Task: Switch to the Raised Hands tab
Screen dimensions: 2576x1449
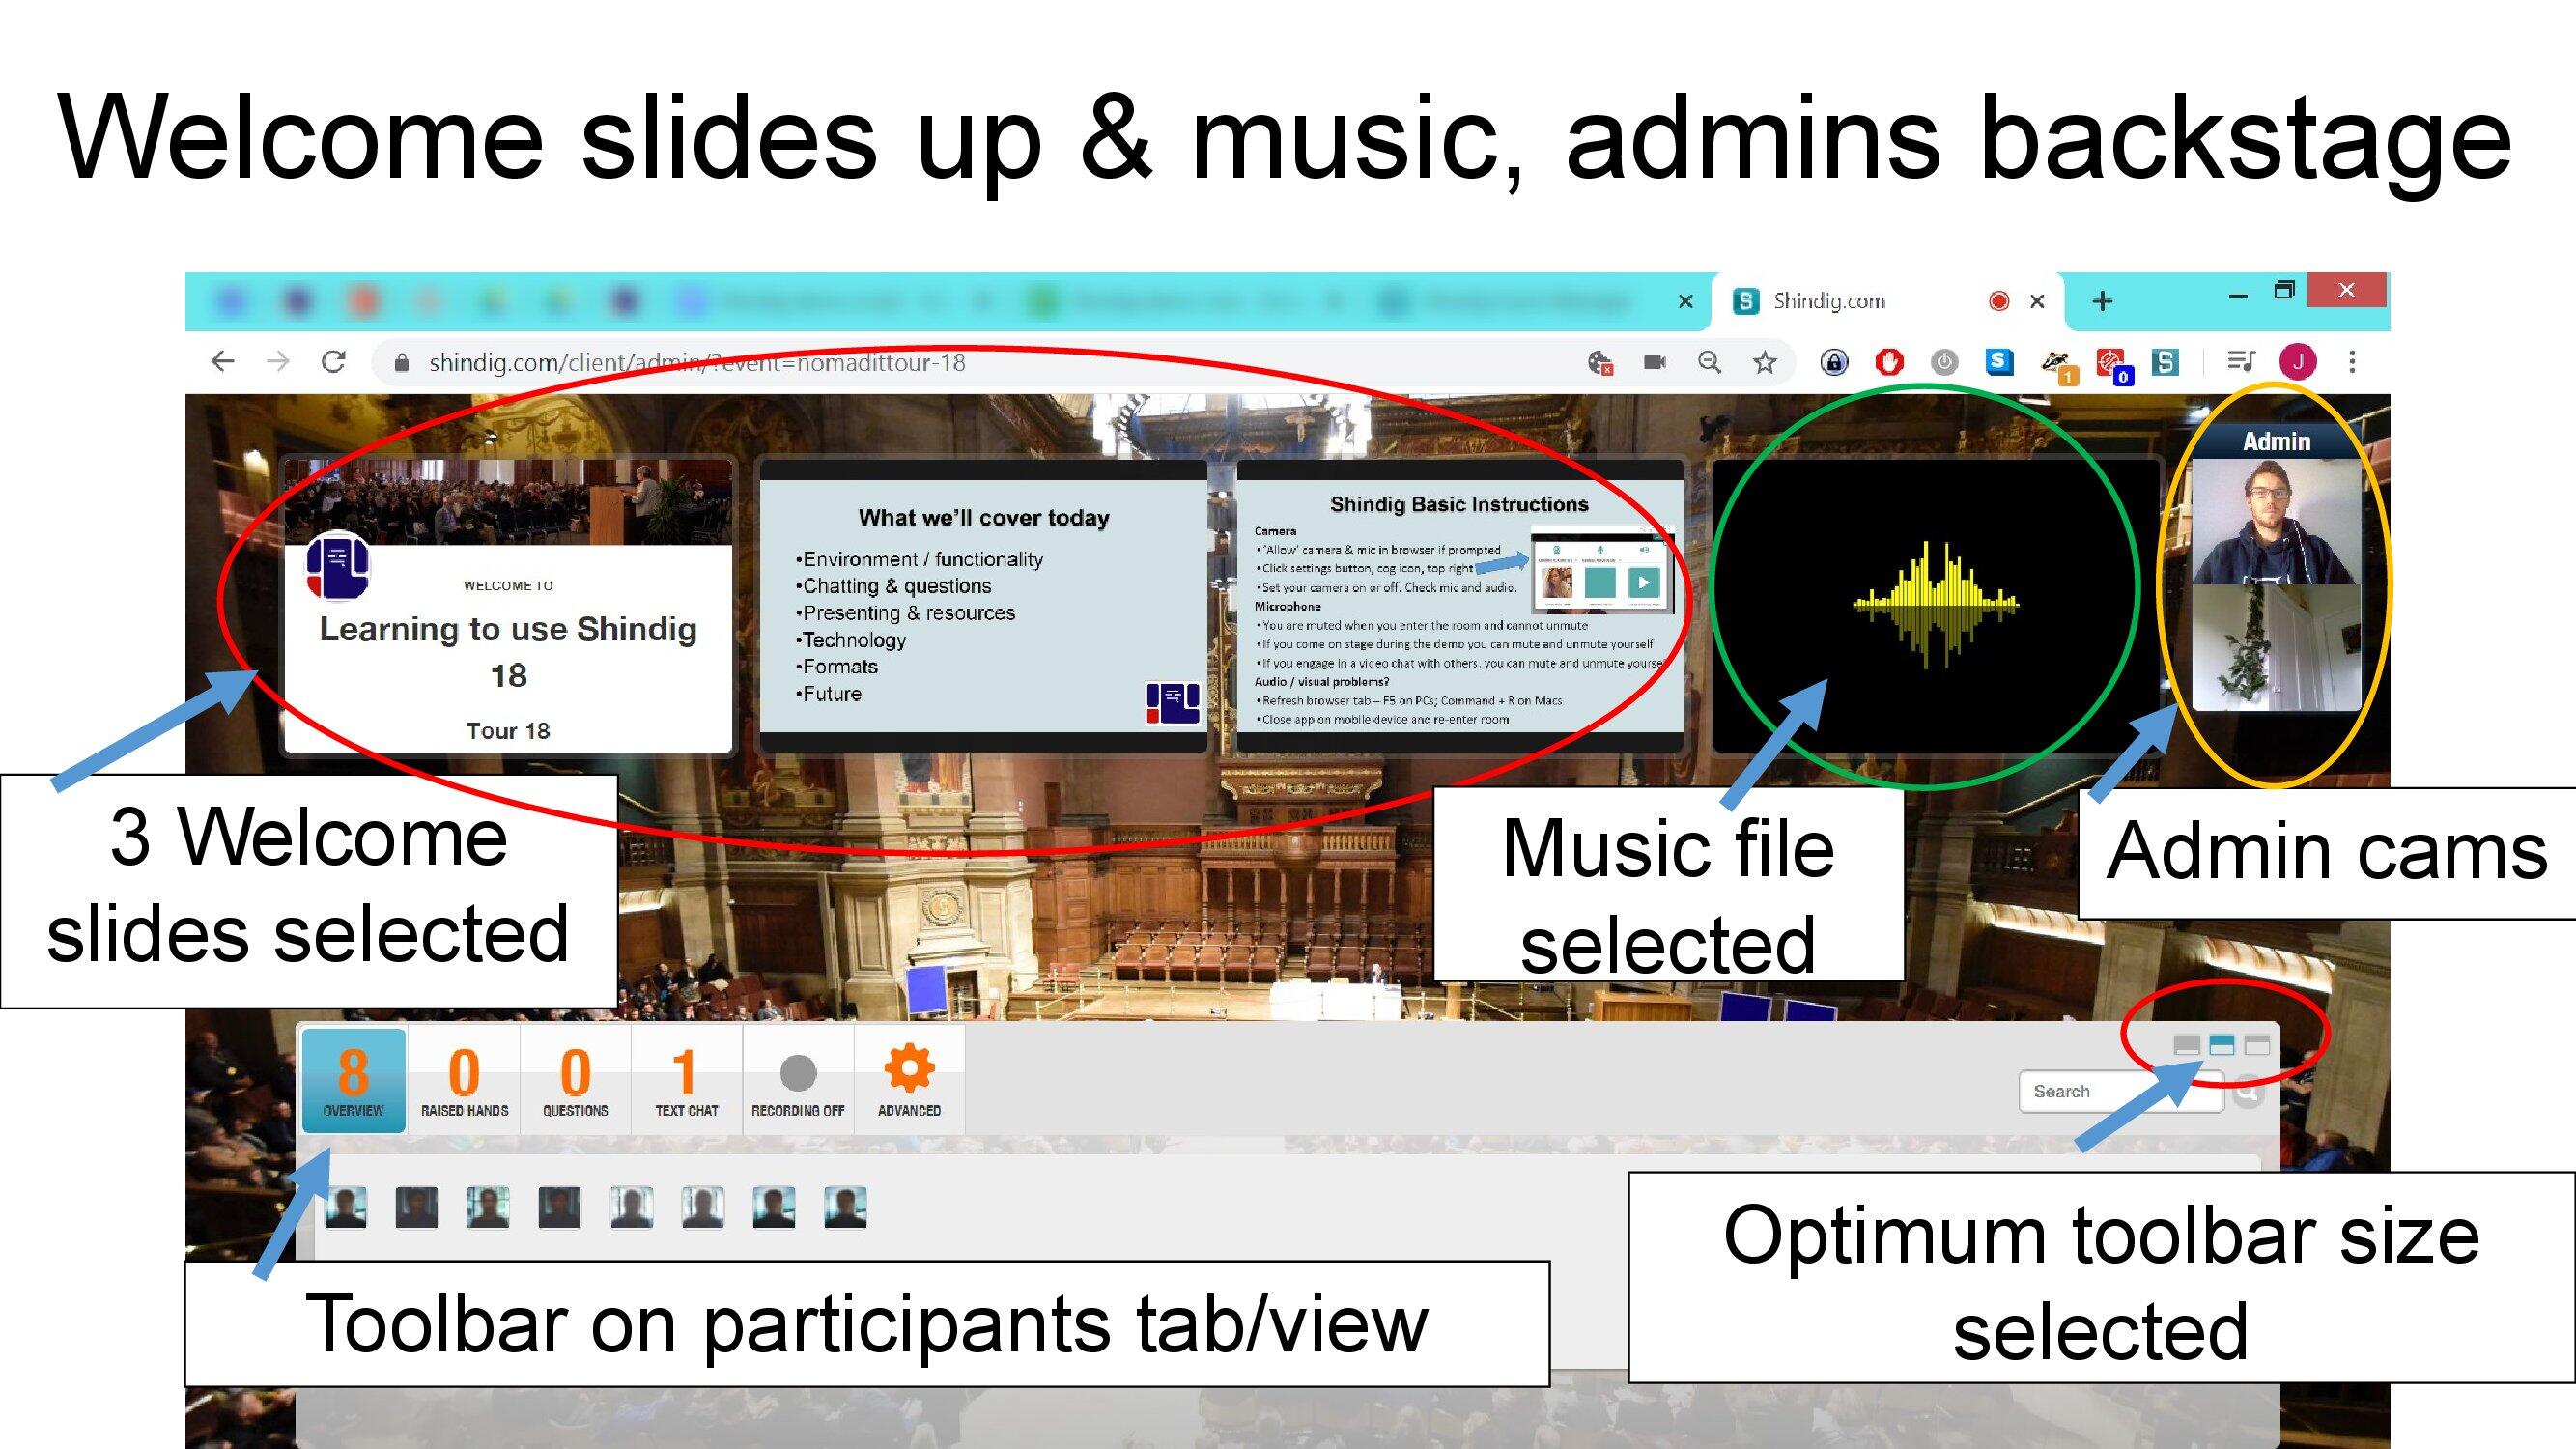Action: [x=464, y=1079]
